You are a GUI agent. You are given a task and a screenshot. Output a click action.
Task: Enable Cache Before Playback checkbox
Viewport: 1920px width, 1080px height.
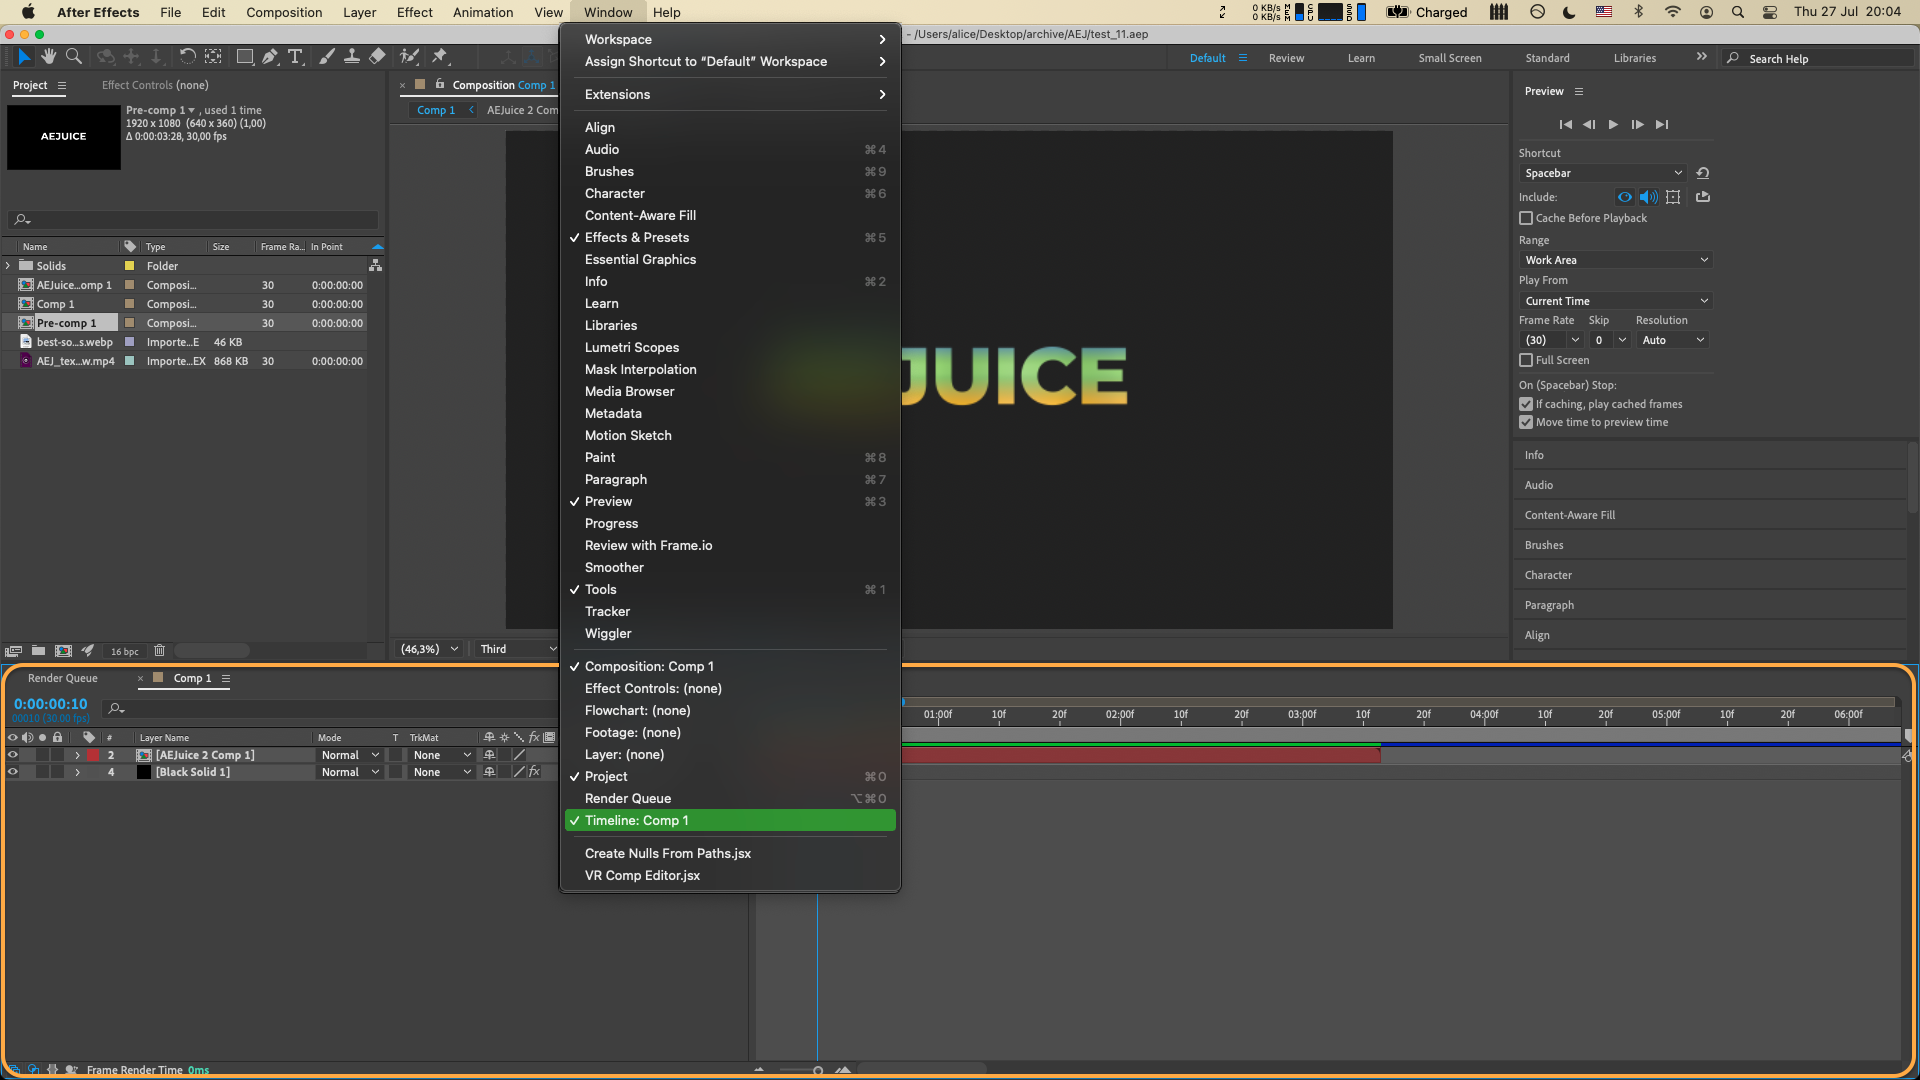(1526, 218)
